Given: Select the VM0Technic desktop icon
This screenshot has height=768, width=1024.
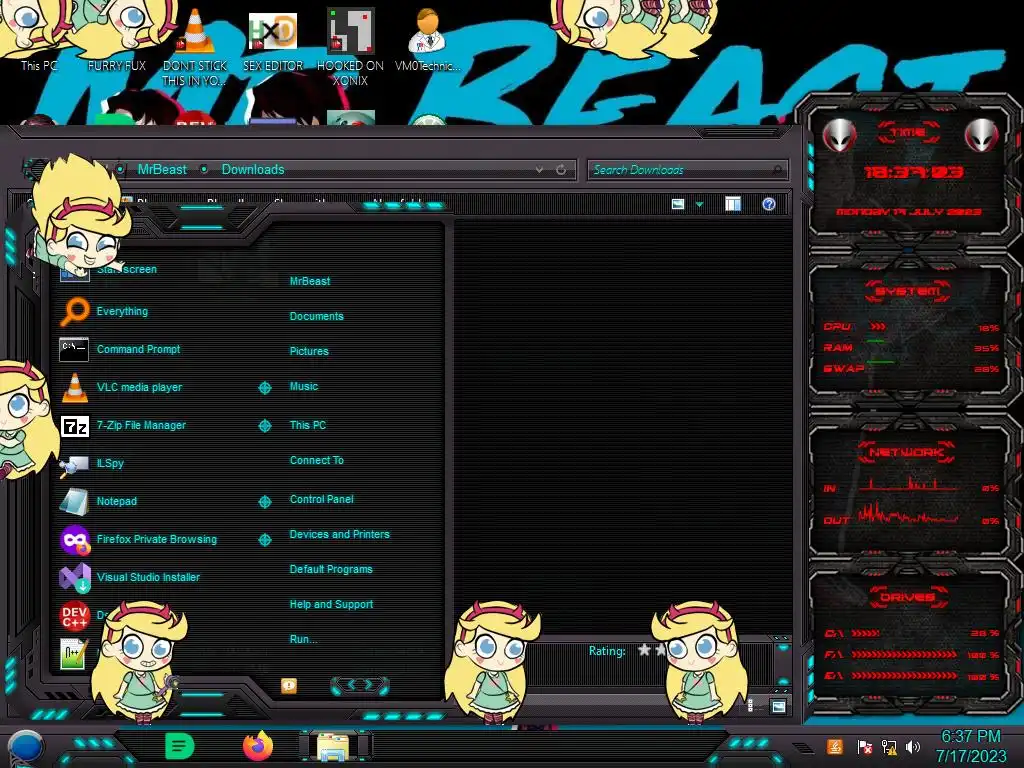Looking at the screenshot, I should (x=427, y=40).
